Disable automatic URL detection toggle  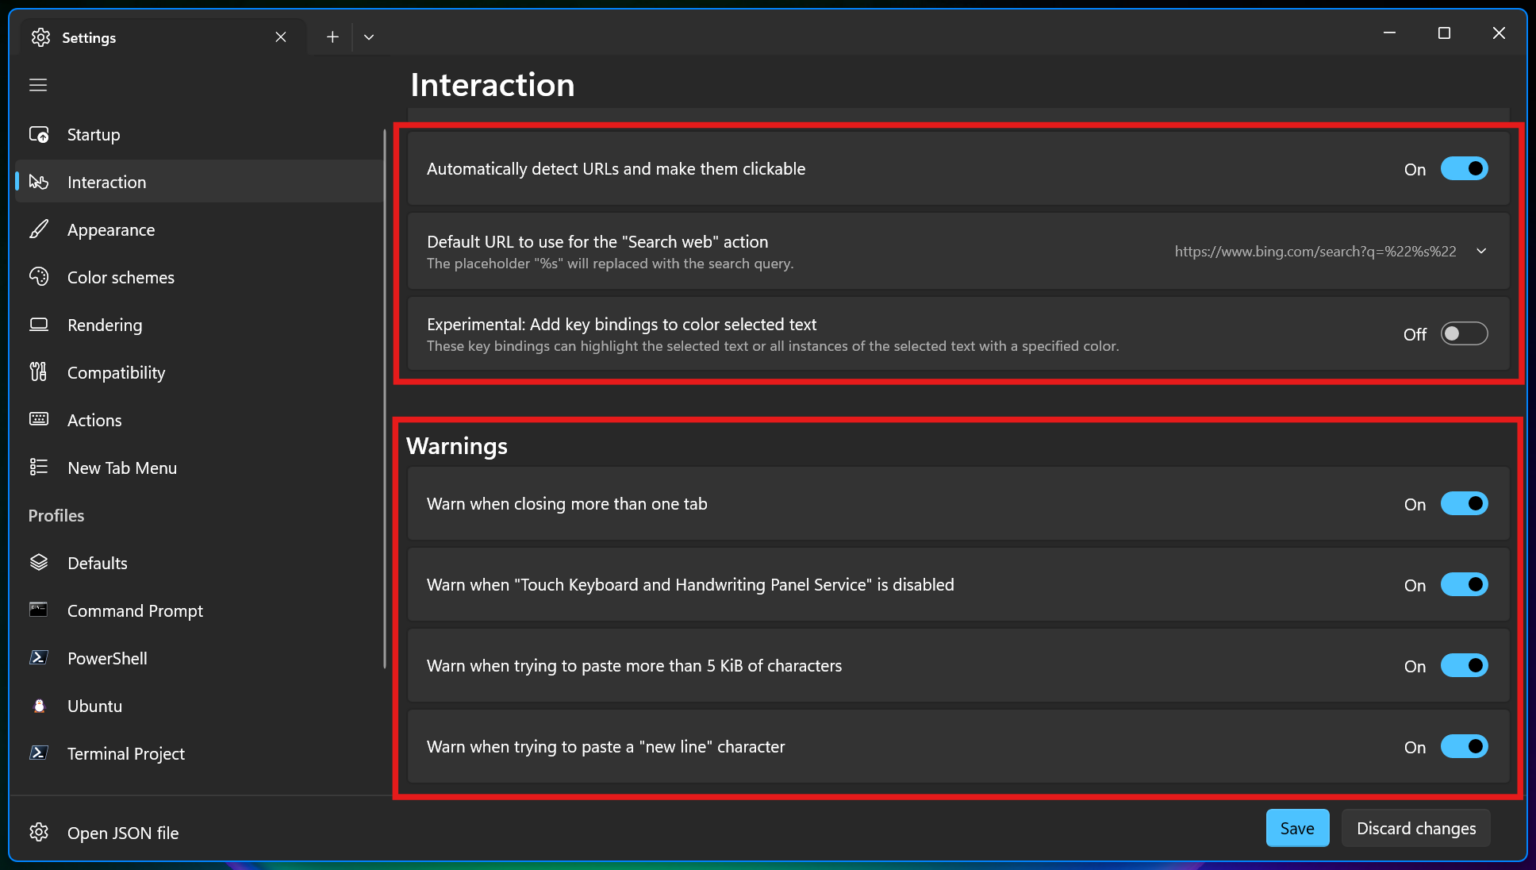coord(1463,169)
